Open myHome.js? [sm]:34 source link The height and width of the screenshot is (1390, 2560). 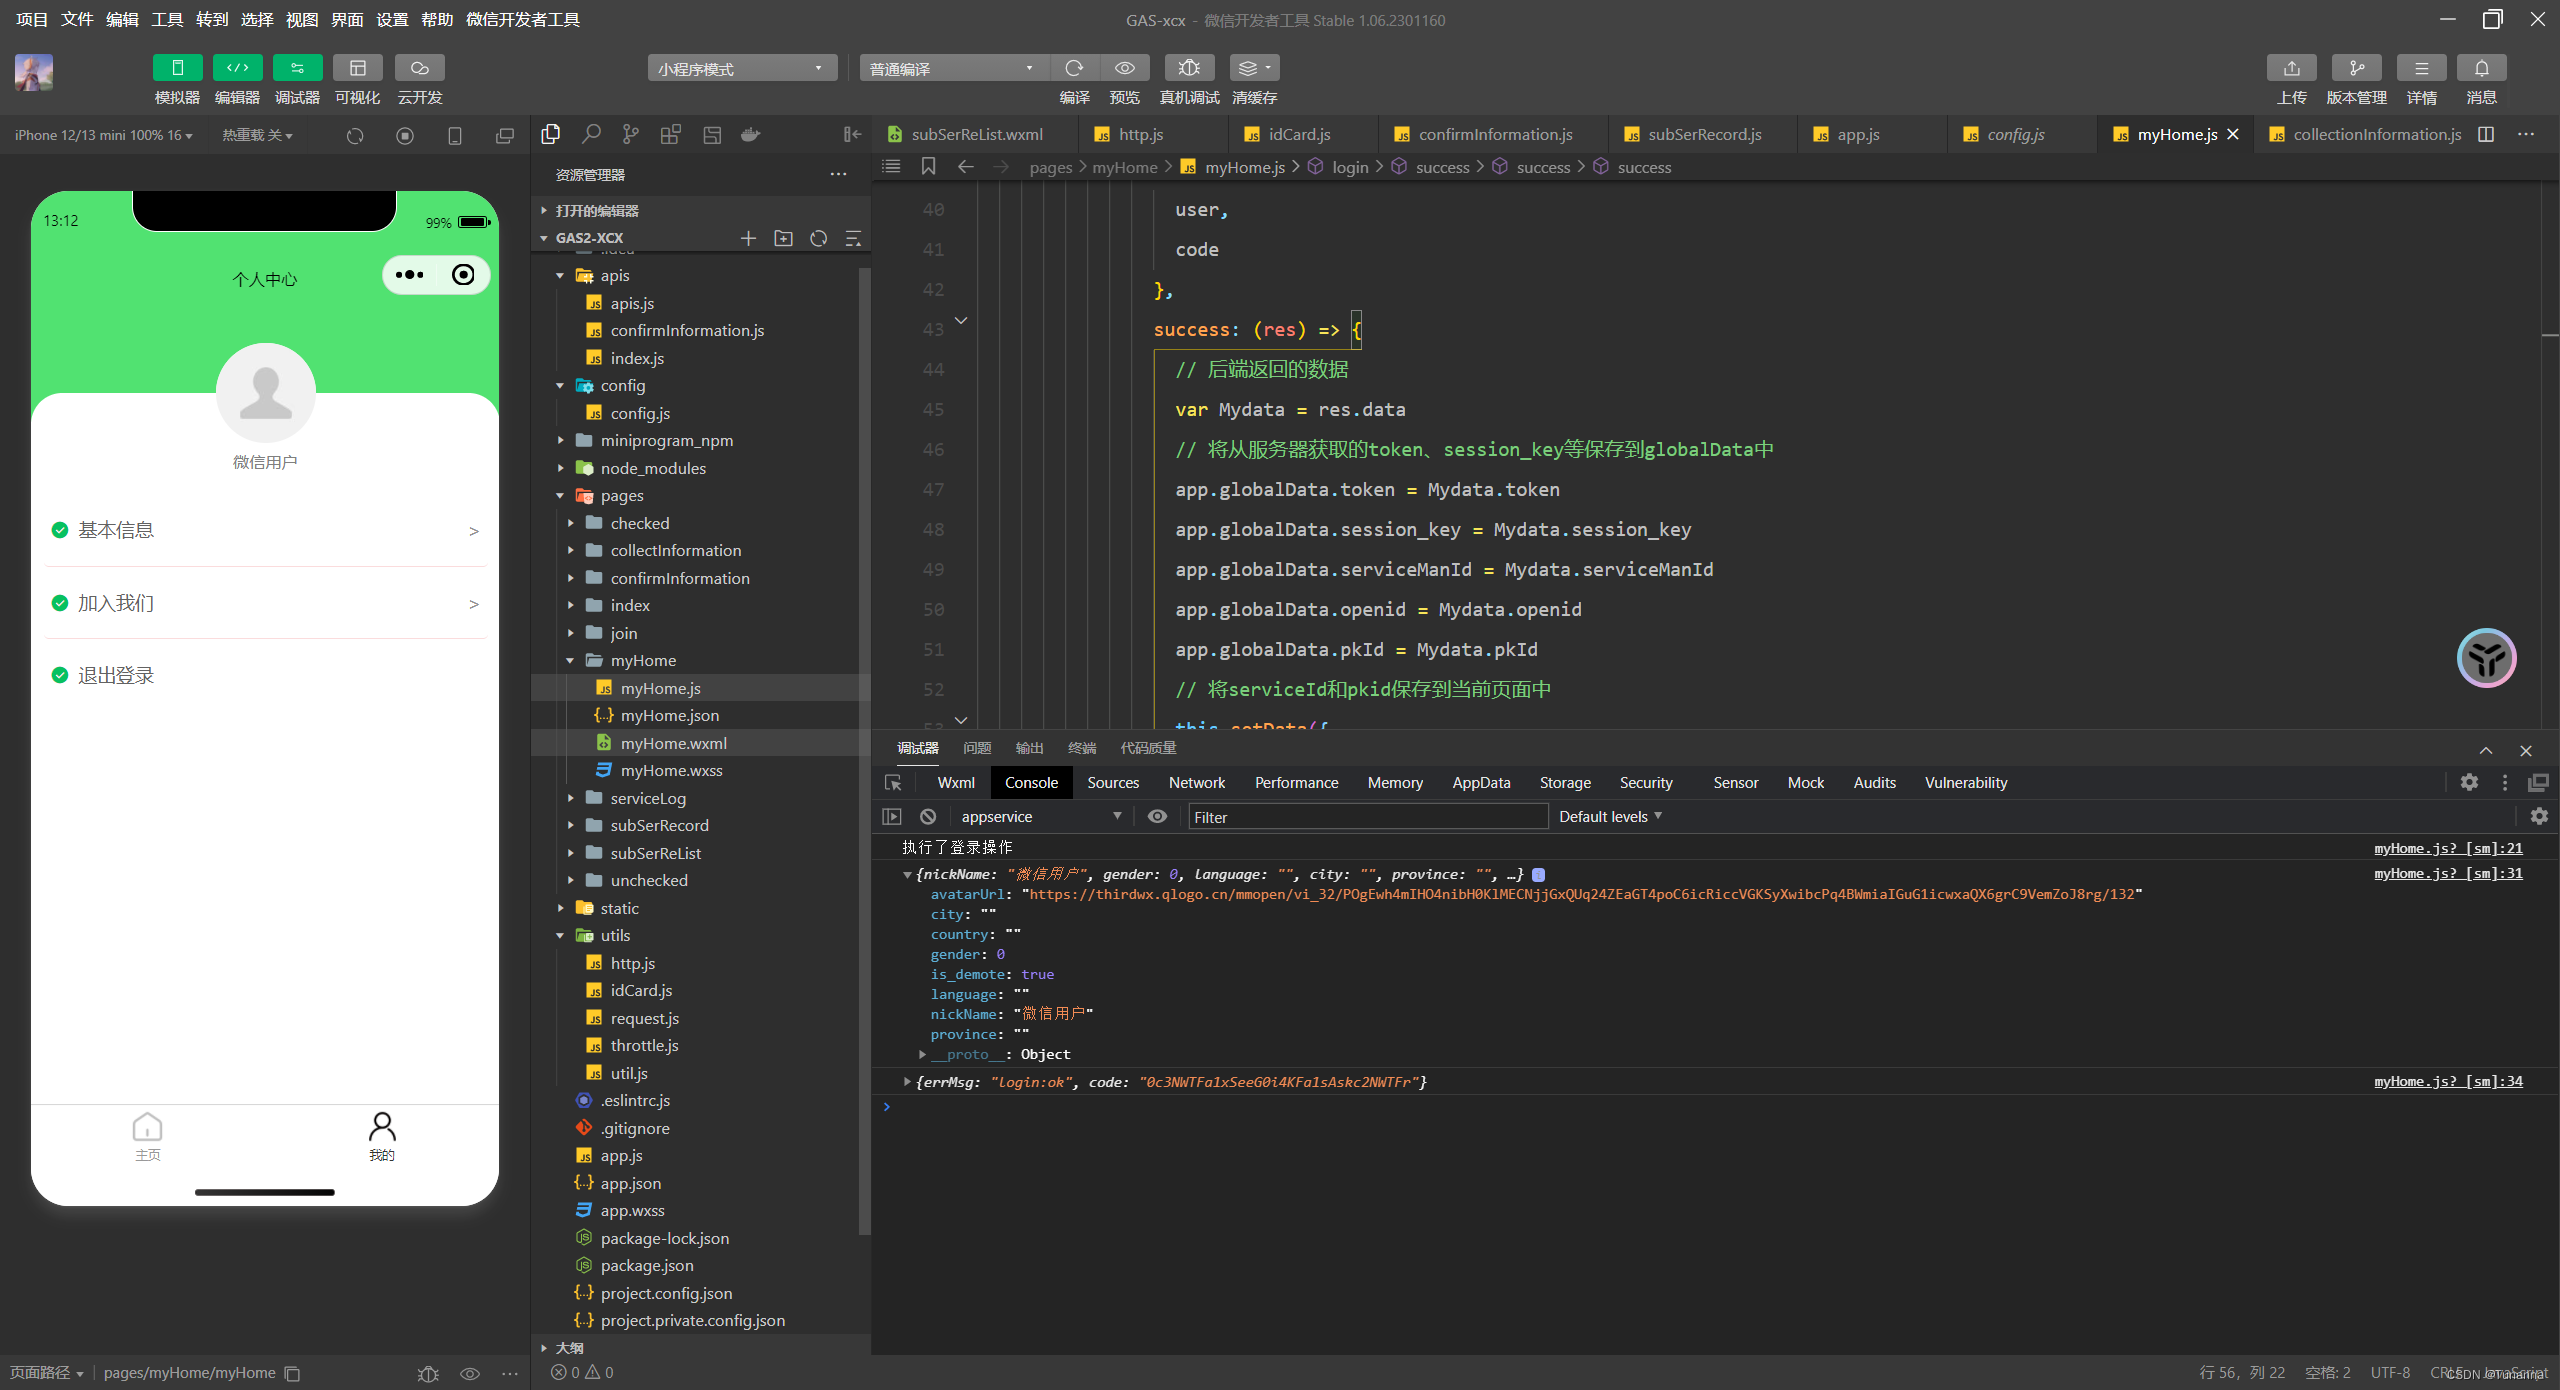point(2448,1081)
